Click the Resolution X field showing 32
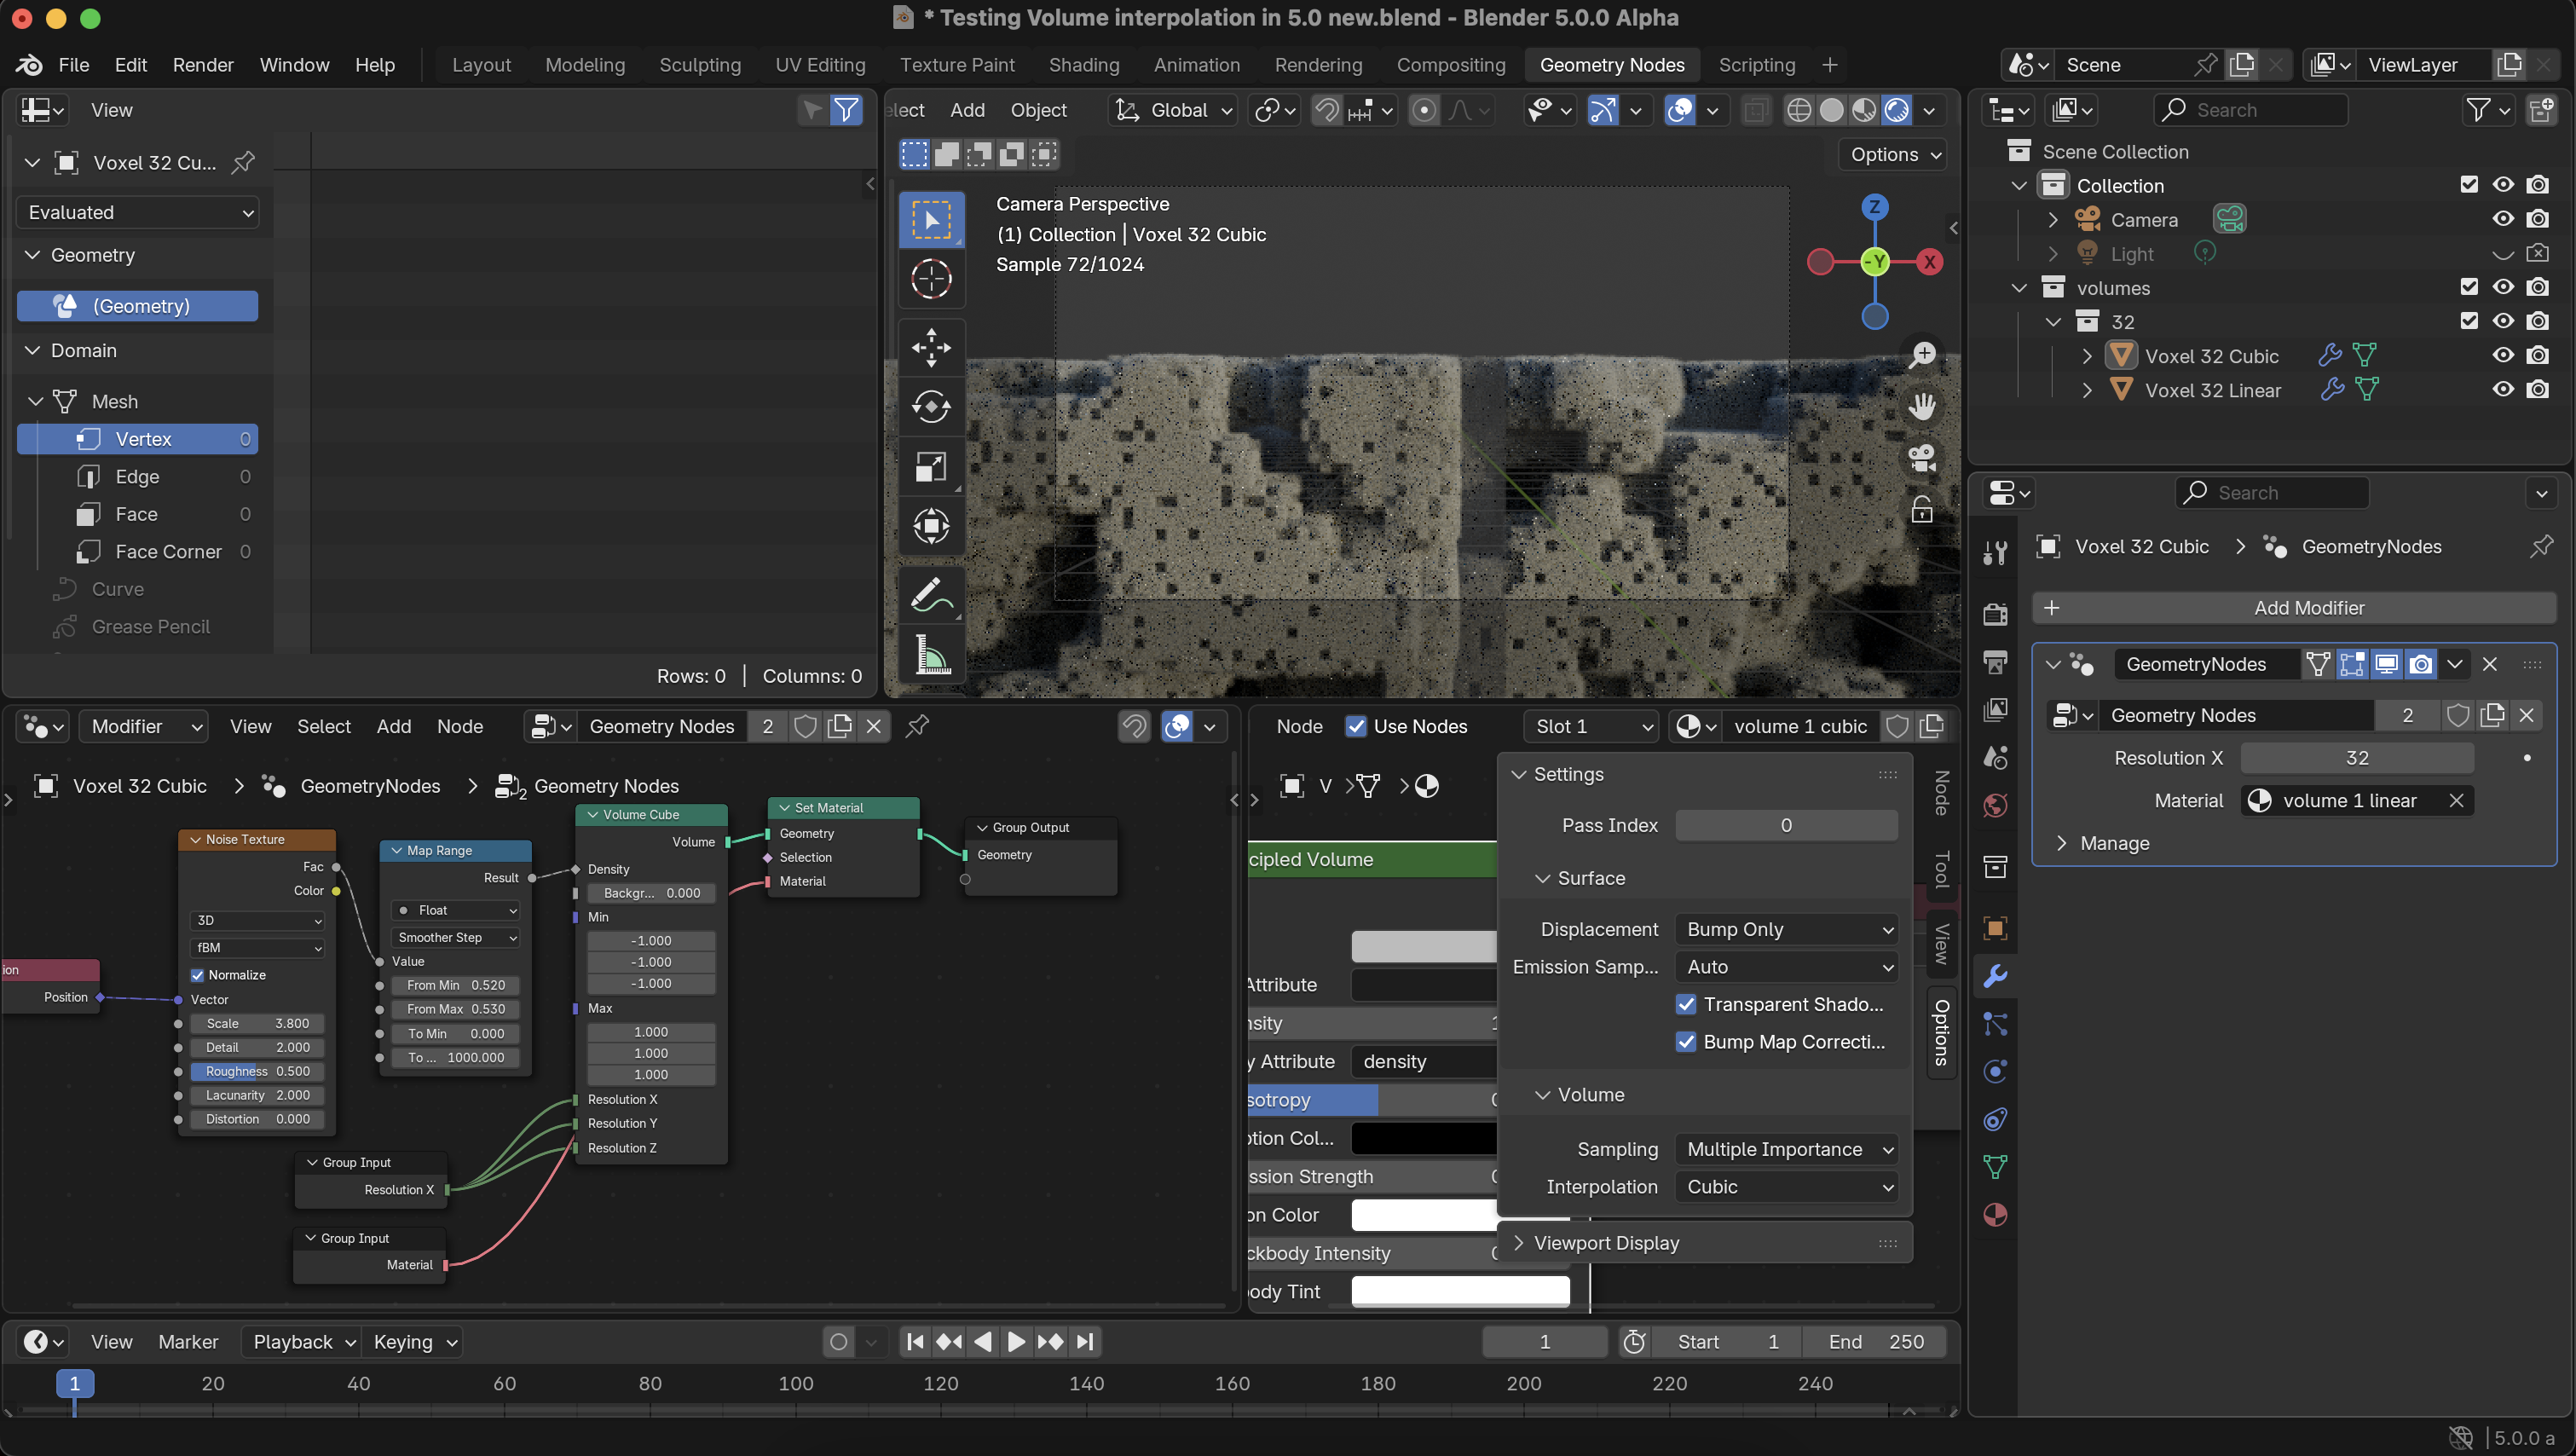The image size is (2576, 1456). point(2357,758)
